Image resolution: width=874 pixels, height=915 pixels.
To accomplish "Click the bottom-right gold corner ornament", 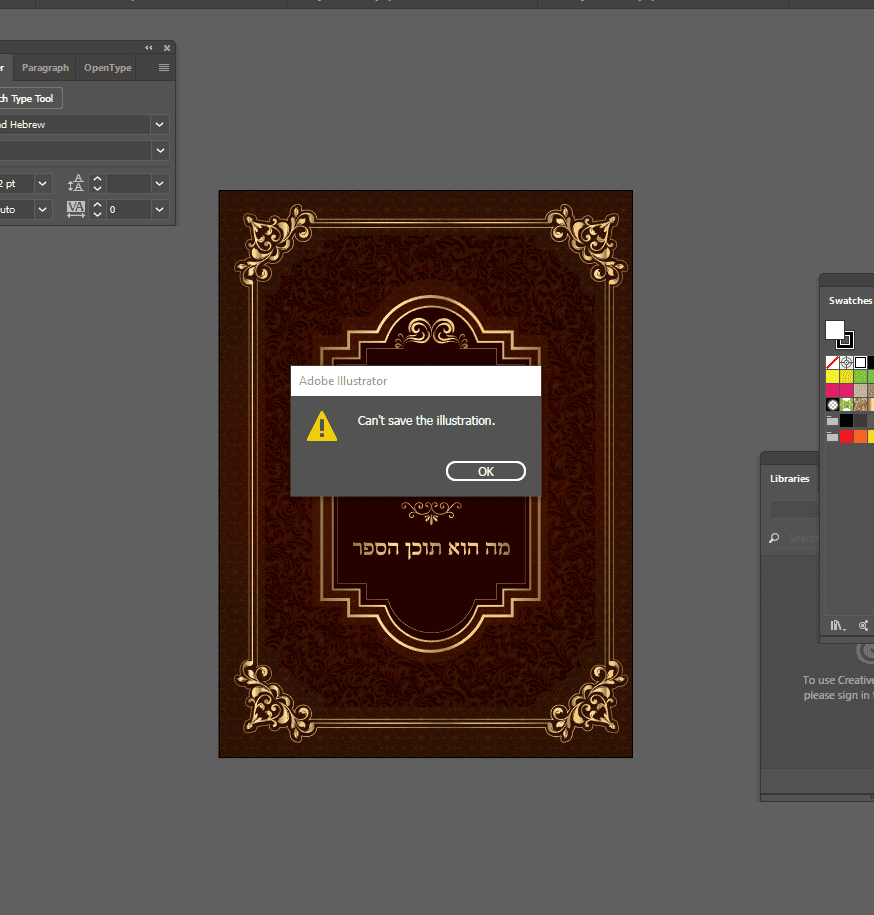I will (588, 700).
